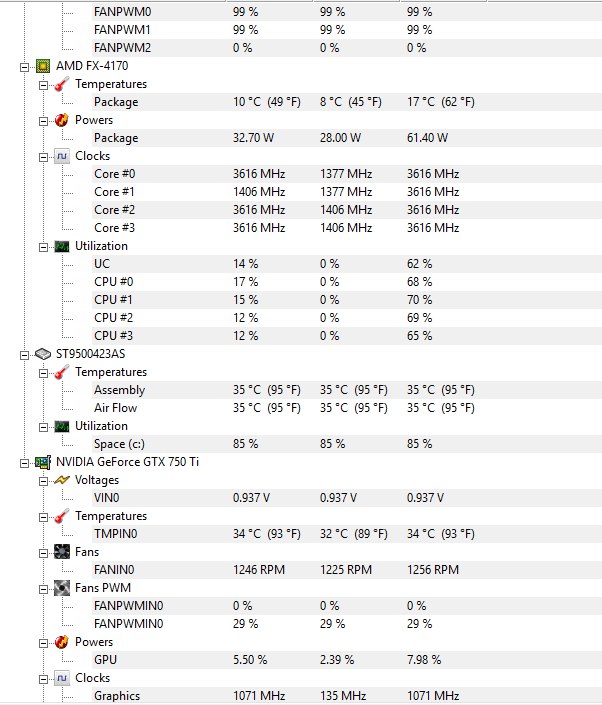Image resolution: width=602 pixels, height=705 pixels.
Task: Collapse the NVIDIA GeForce GTX 750 Ti node
Action: (x=25, y=462)
